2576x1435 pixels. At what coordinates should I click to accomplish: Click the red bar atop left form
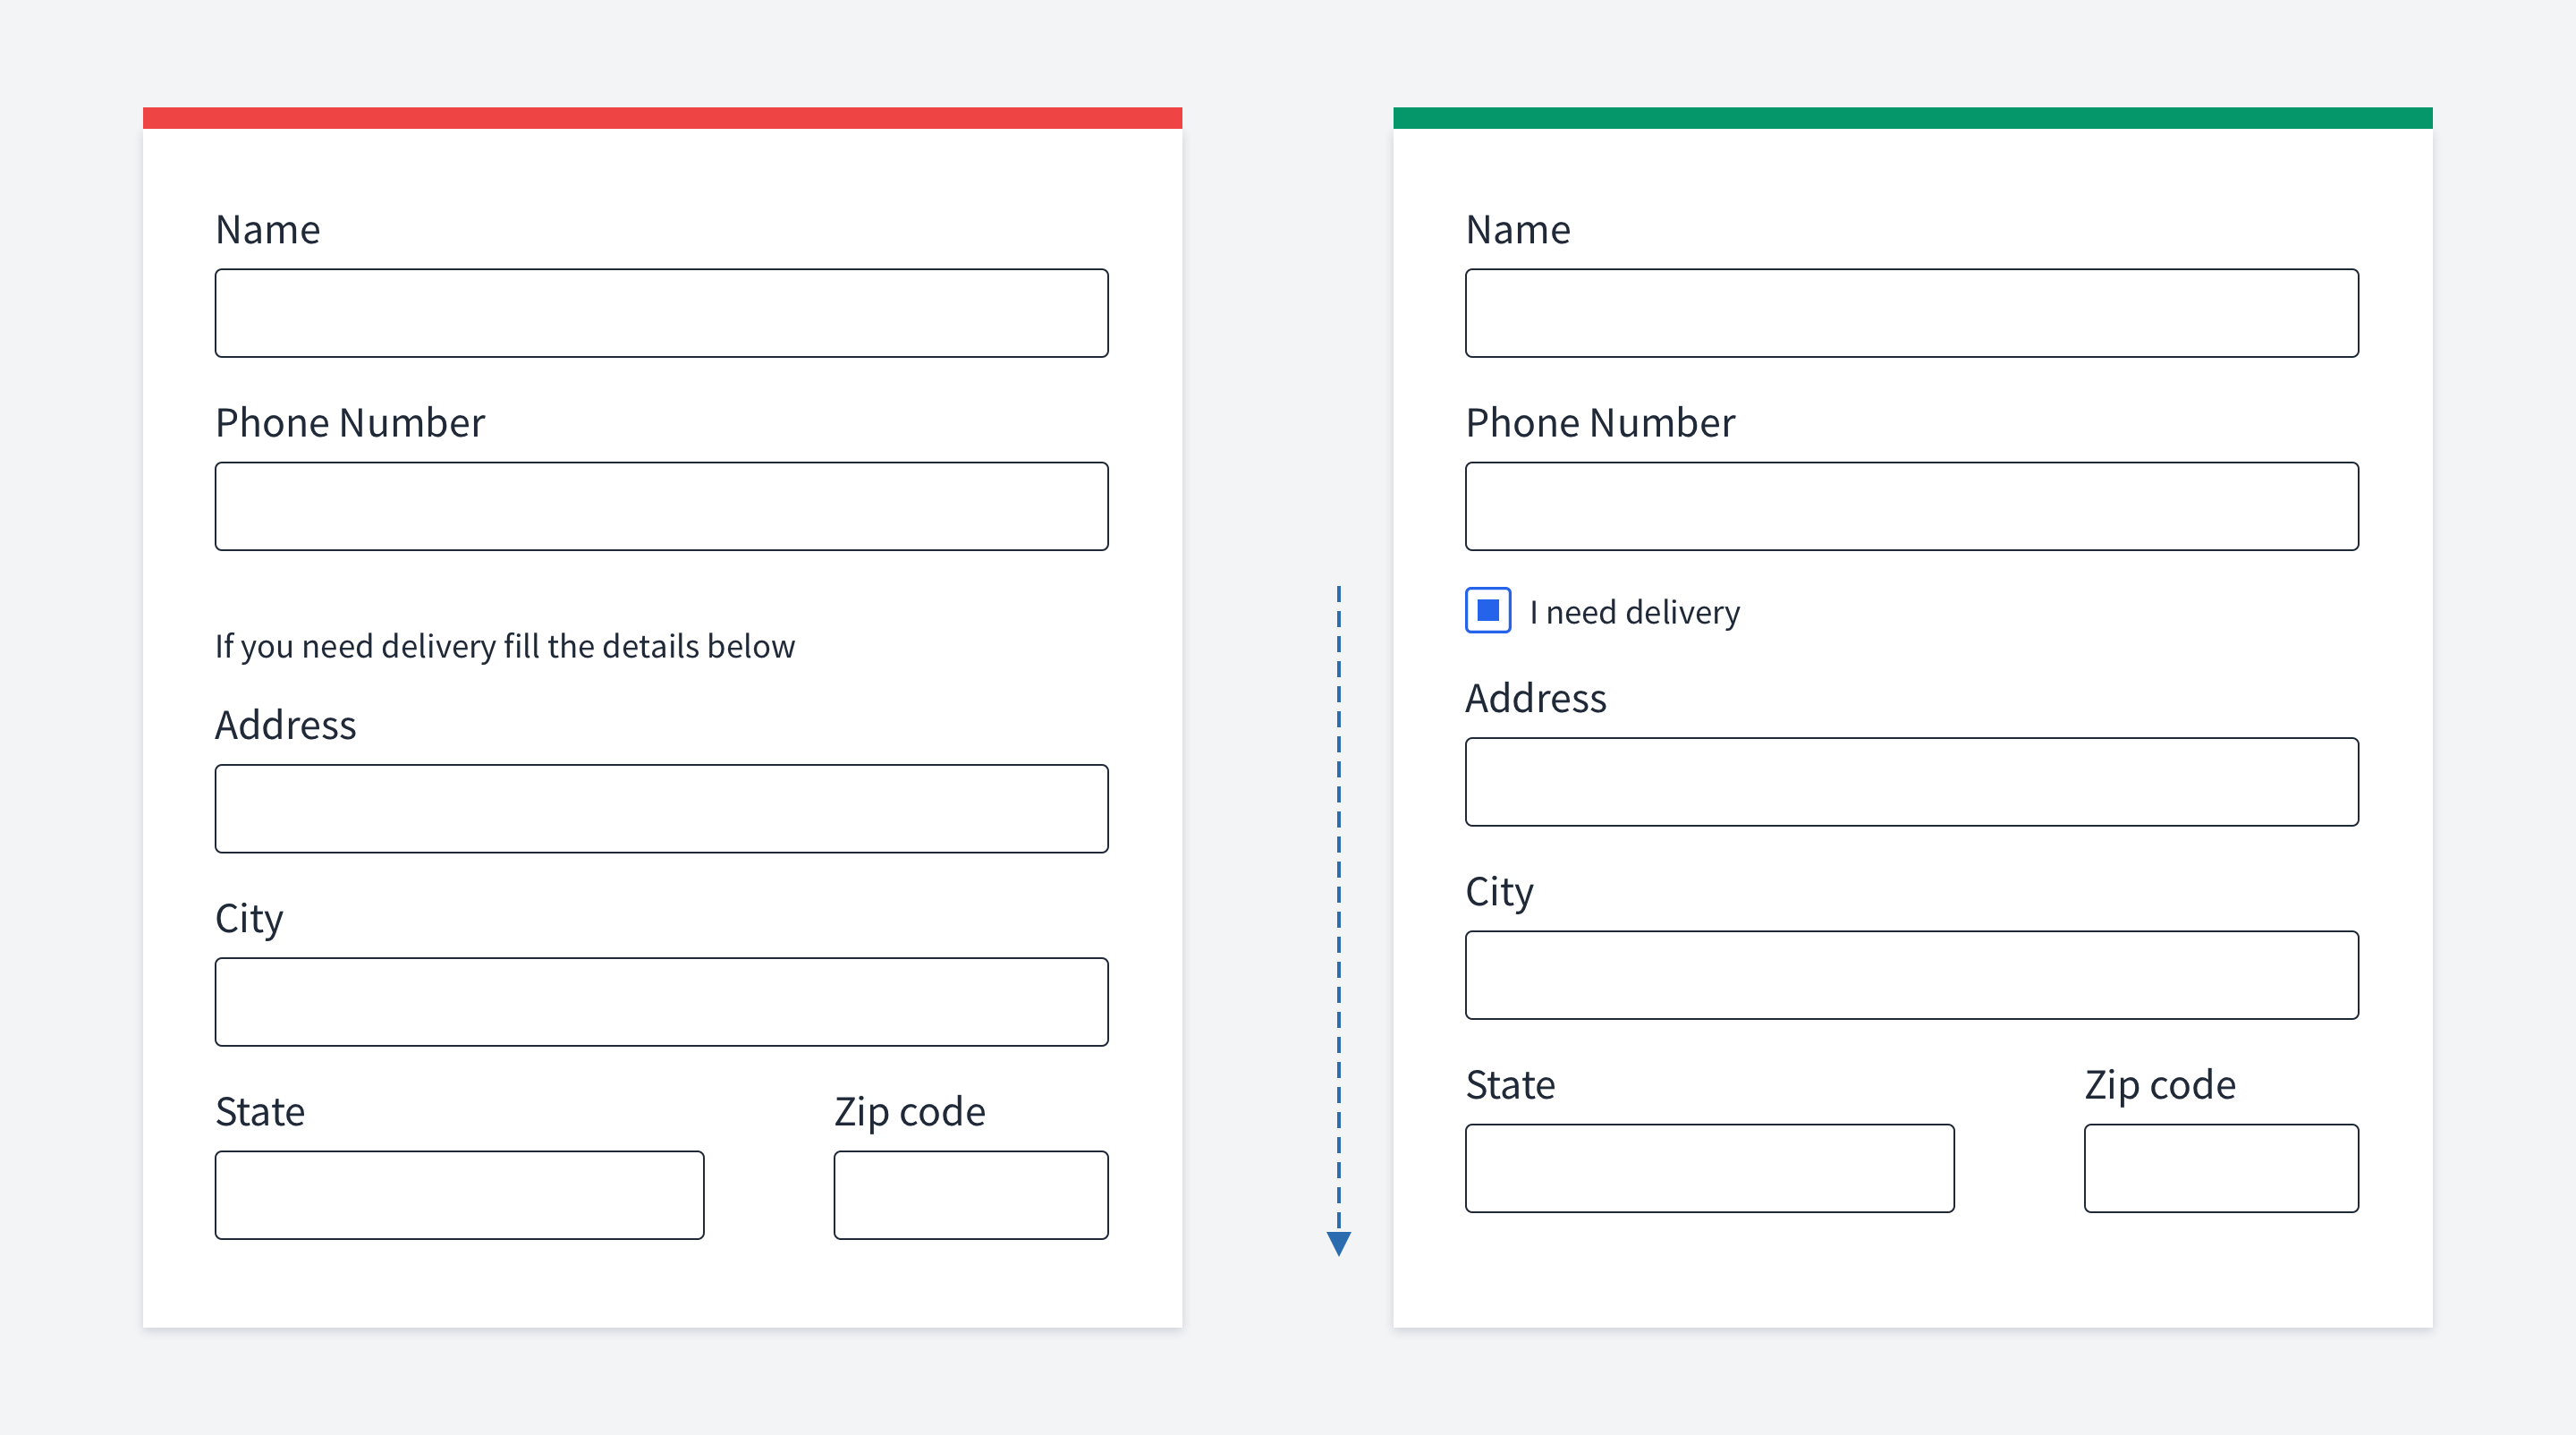coord(662,118)
